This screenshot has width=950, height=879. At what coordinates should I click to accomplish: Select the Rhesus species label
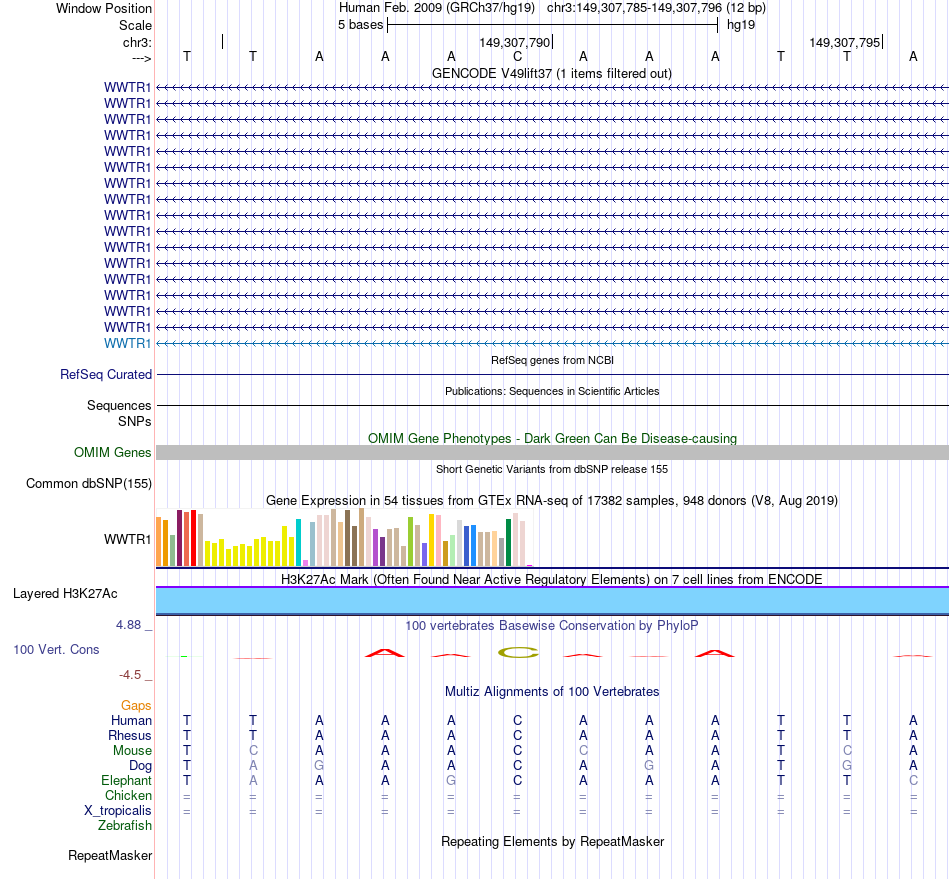[x=130, y=735]
